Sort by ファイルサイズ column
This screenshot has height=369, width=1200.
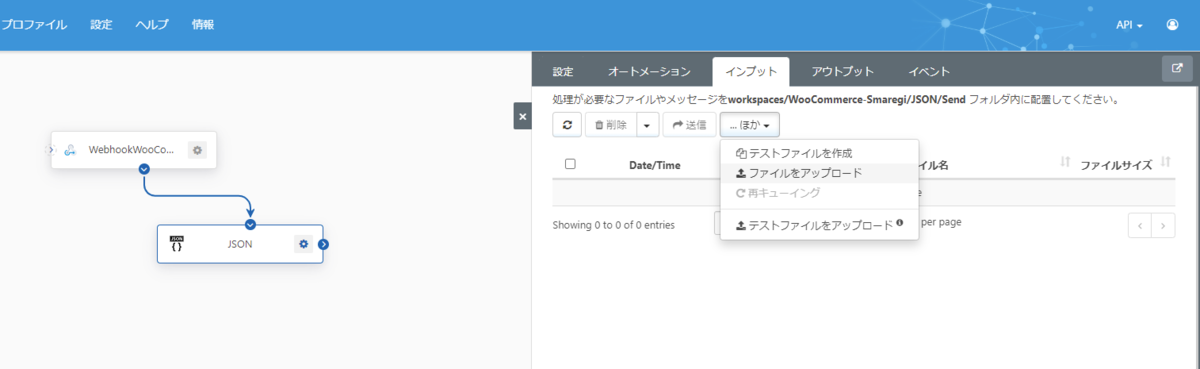1117,165
